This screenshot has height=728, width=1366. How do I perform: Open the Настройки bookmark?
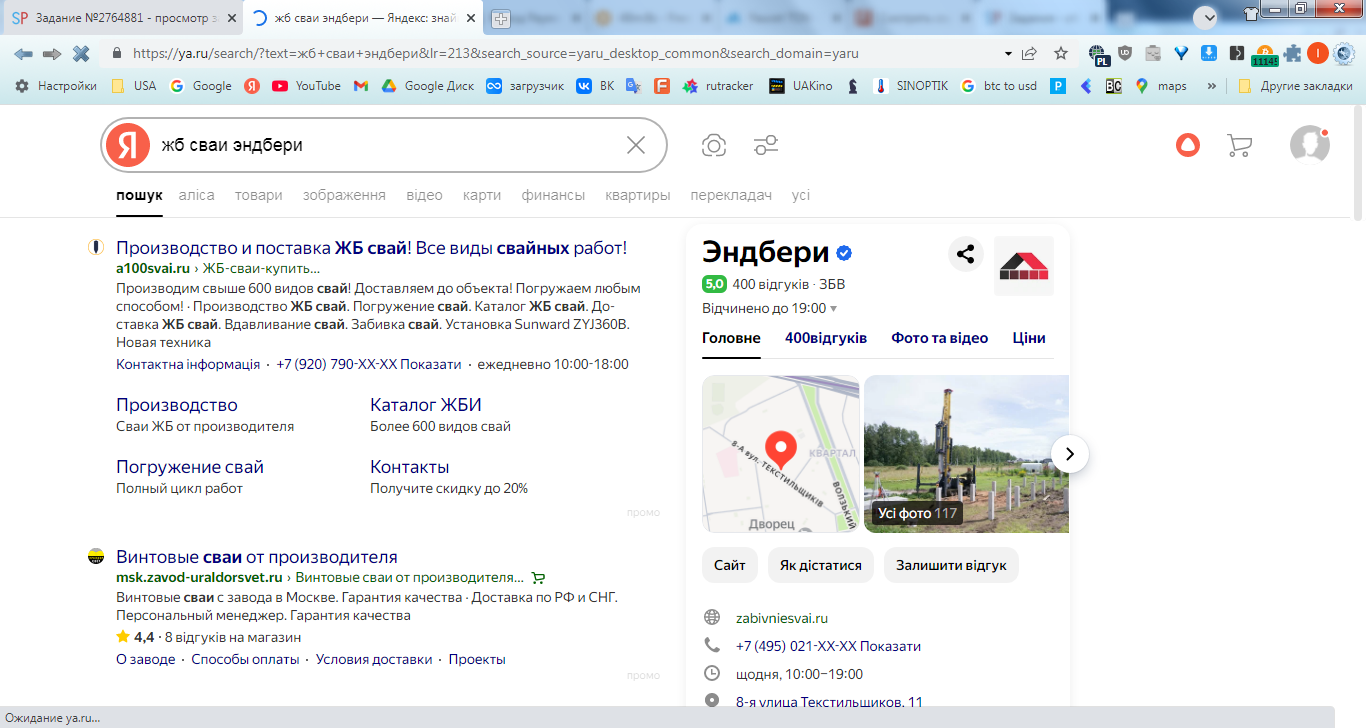tap(55, 86)
